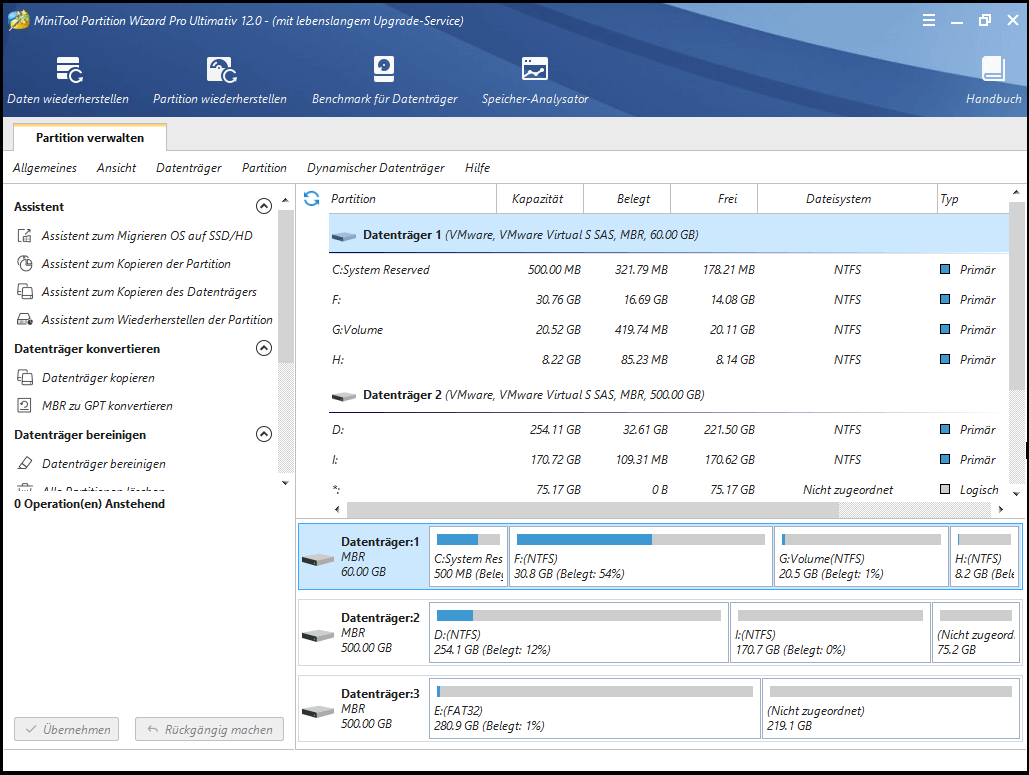
Task: Select E:(FAT32) block in disk map
Action: click(x=595, y=709)
